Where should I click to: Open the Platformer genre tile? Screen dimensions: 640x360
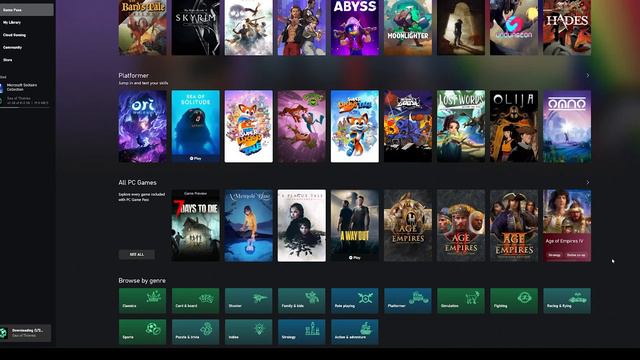pos(408,301)
